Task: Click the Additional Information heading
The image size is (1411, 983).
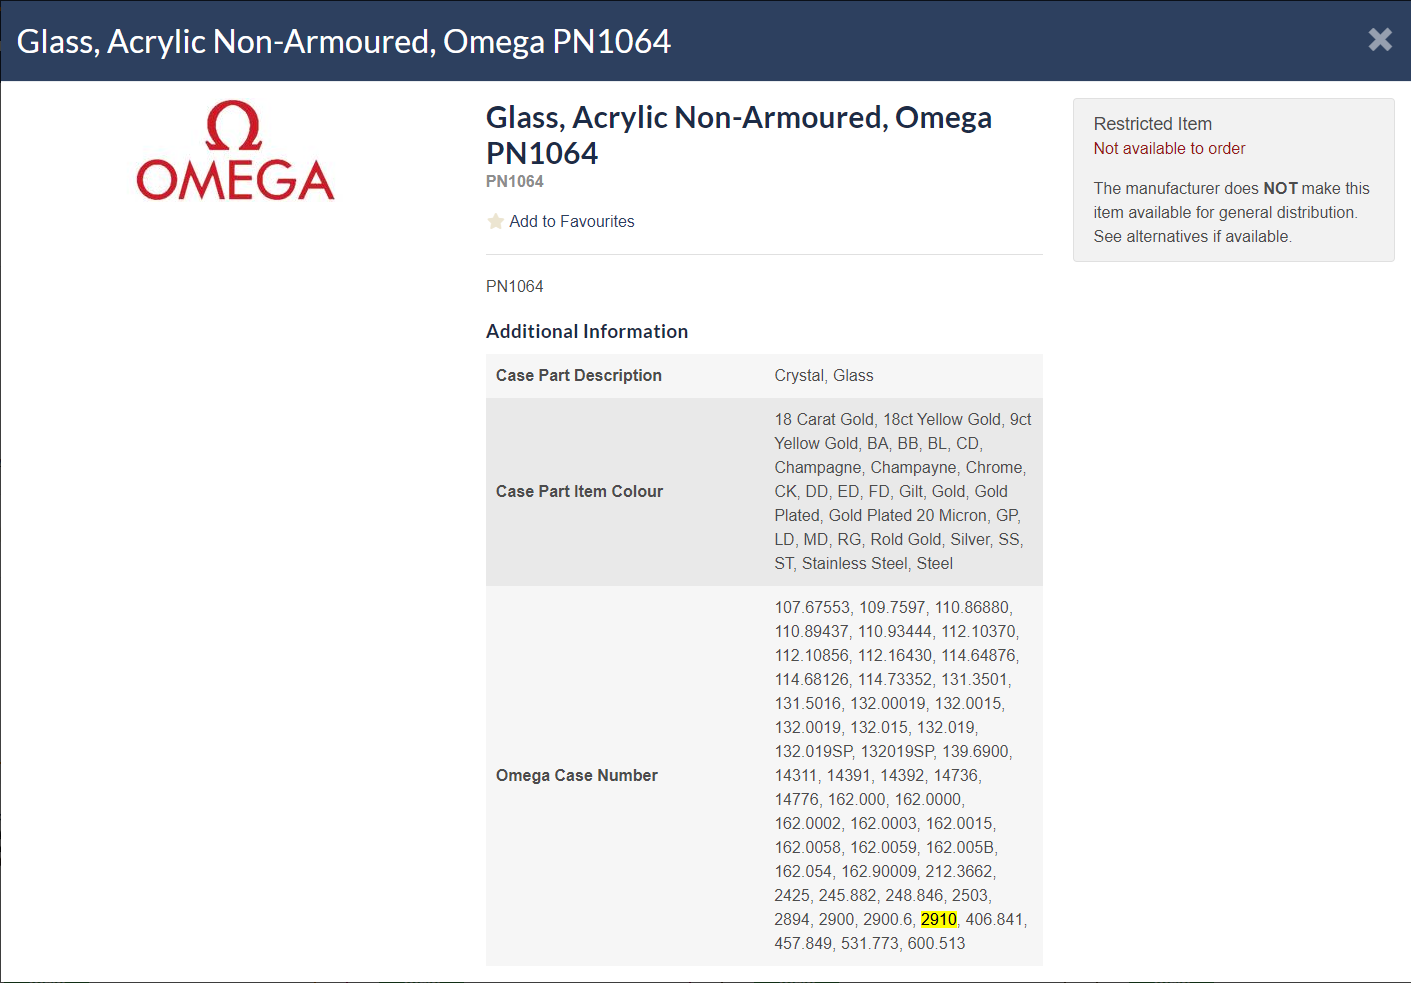Action: tap(586, 331)
